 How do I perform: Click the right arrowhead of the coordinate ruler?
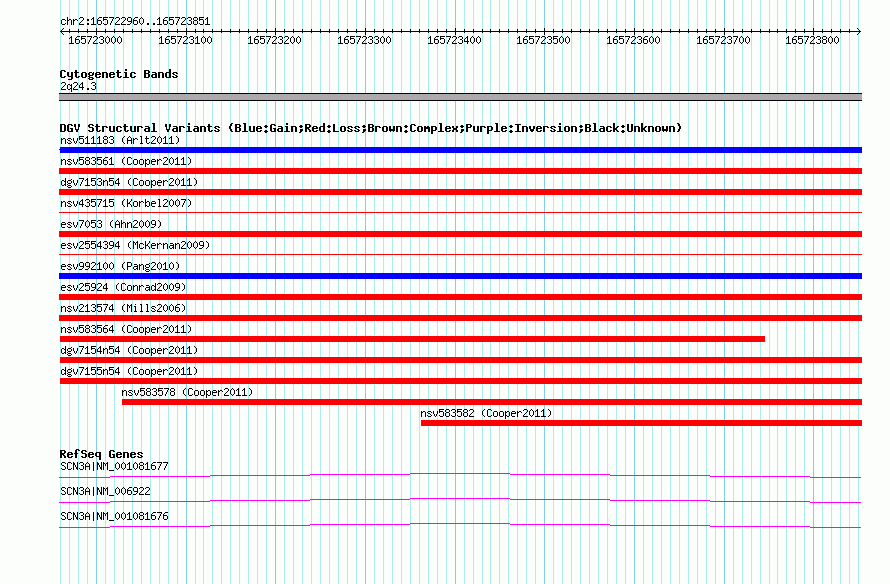pos(859,32)
